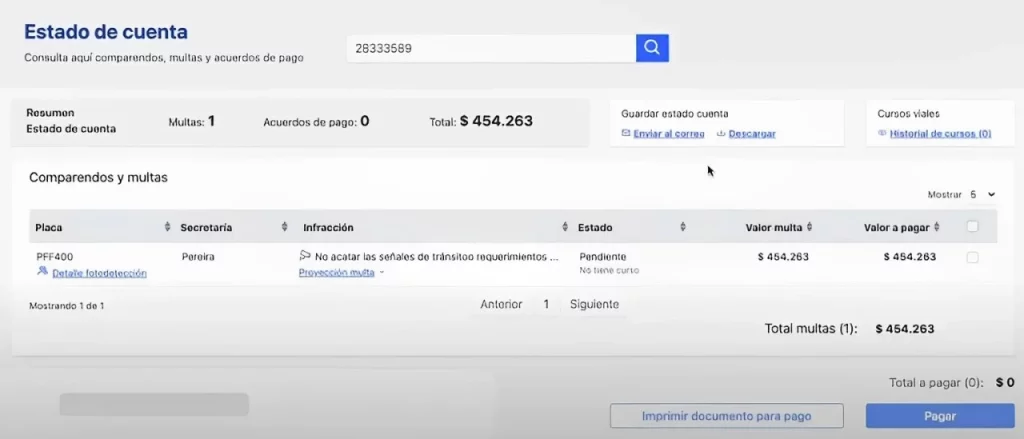Sort by Estado column arrows
1024x439 pixels.
coord(683,227)
